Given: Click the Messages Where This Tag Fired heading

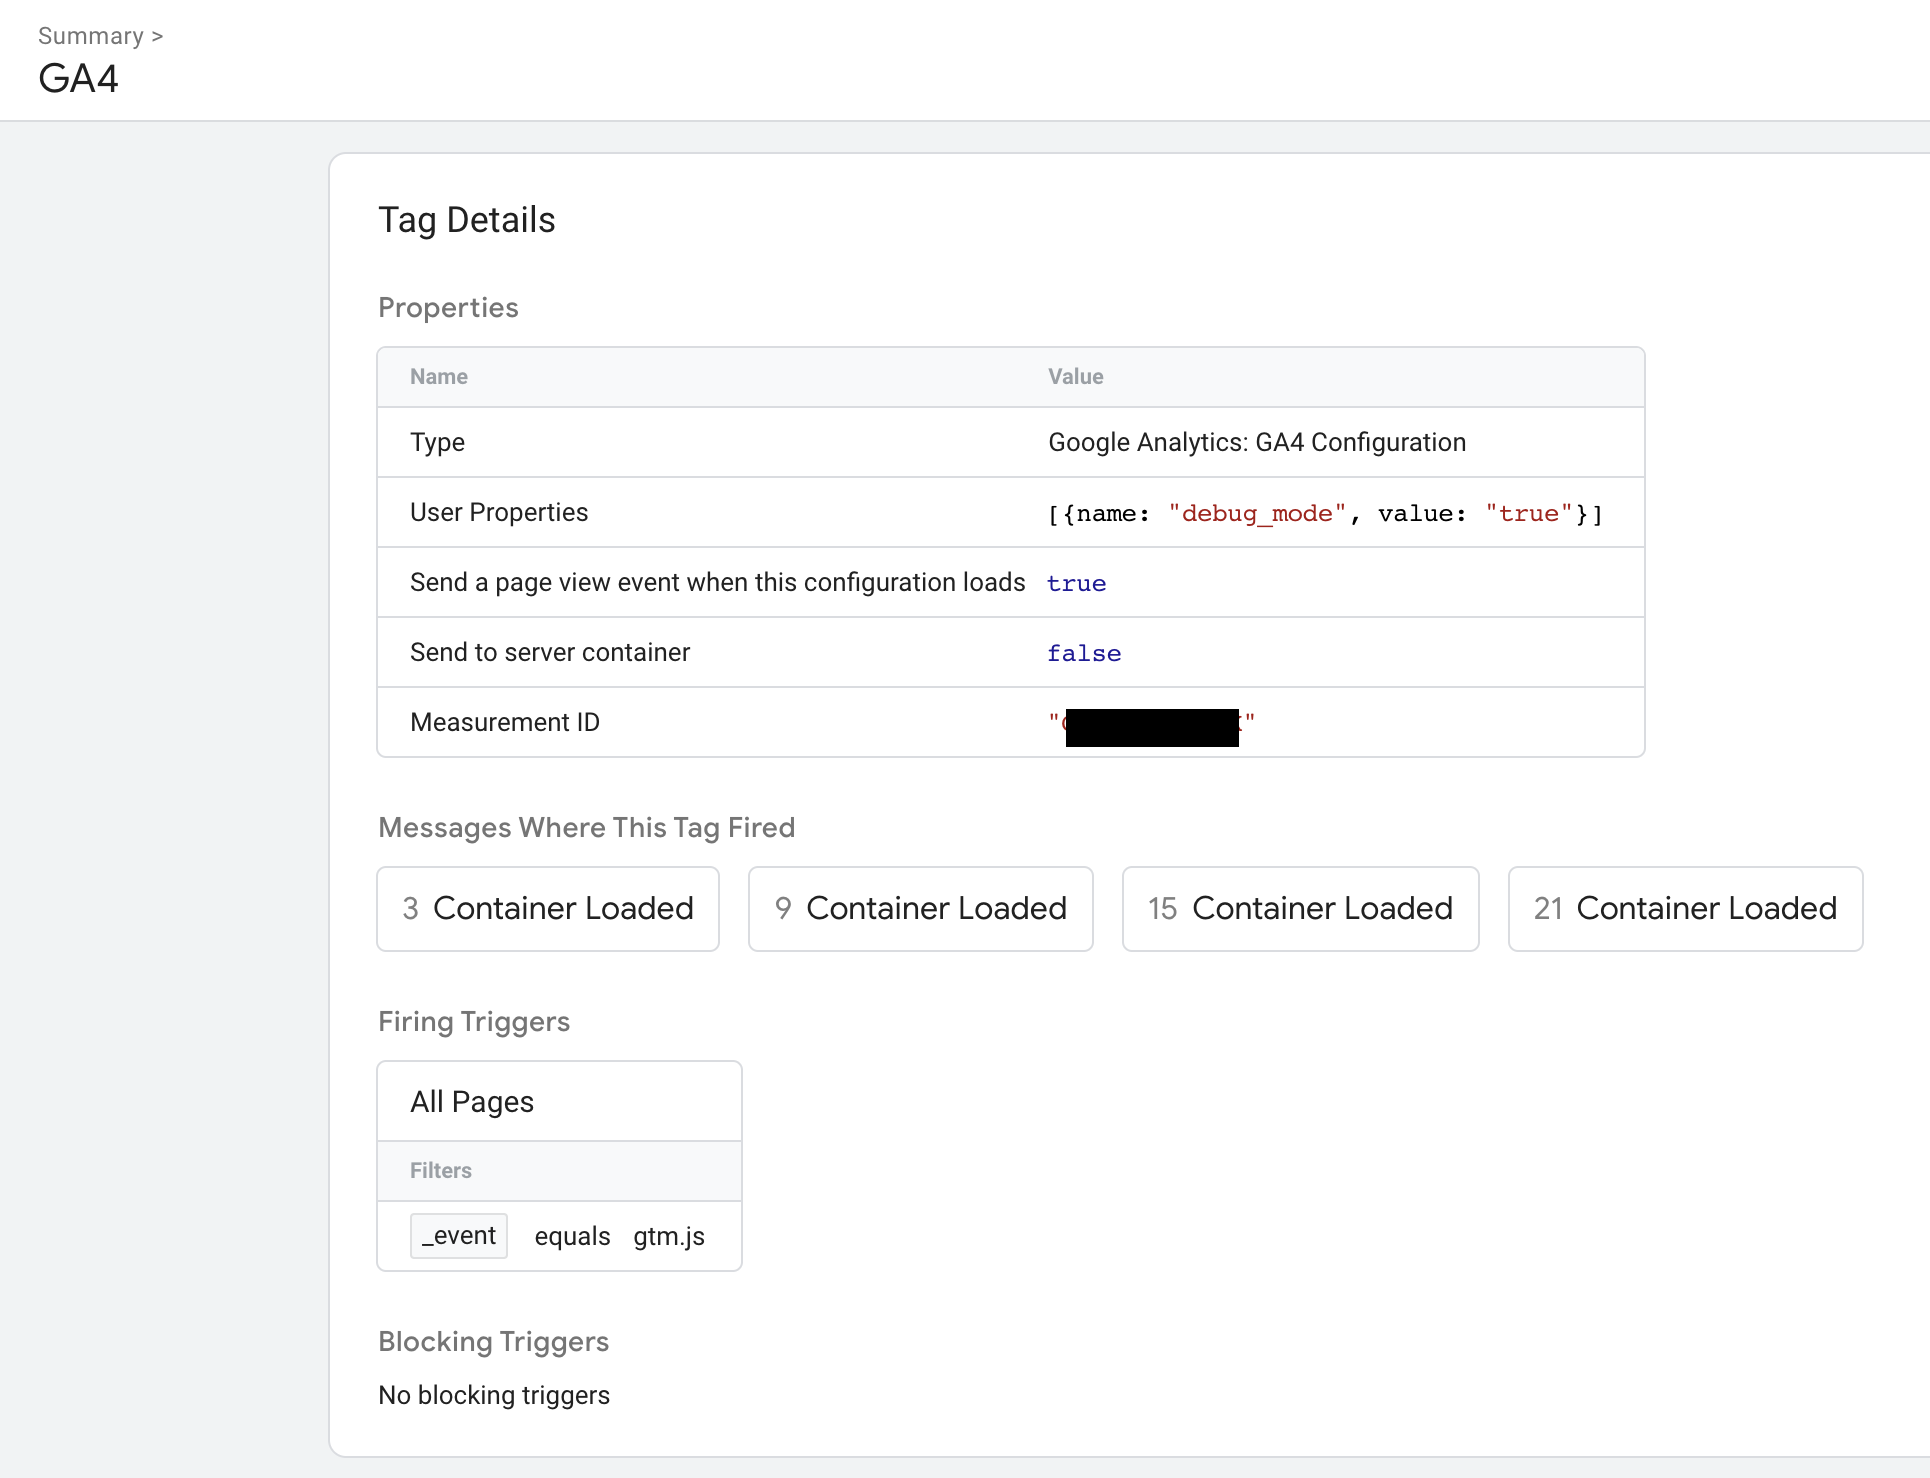Looking at the screenshot, I should (586, 828).
